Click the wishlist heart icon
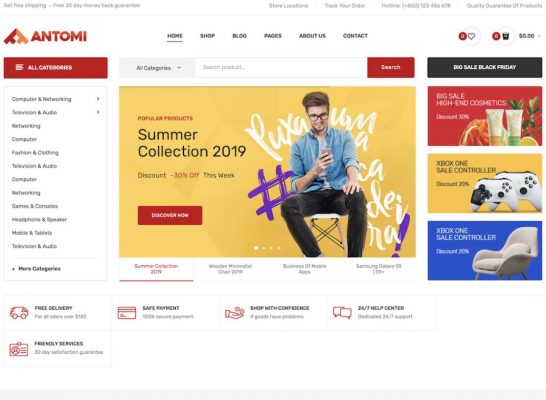The width and height of the screenshot is (546, 400). [x=471, y=36]
